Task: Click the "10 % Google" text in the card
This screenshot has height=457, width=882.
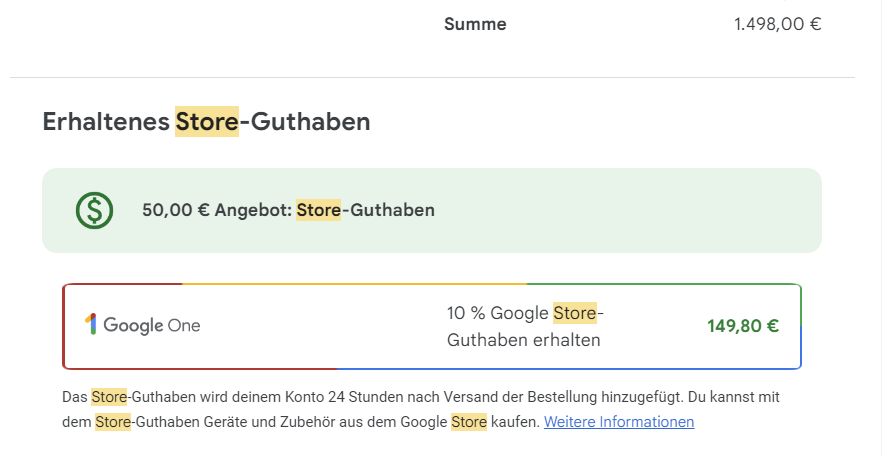Action: coord(497,313)
